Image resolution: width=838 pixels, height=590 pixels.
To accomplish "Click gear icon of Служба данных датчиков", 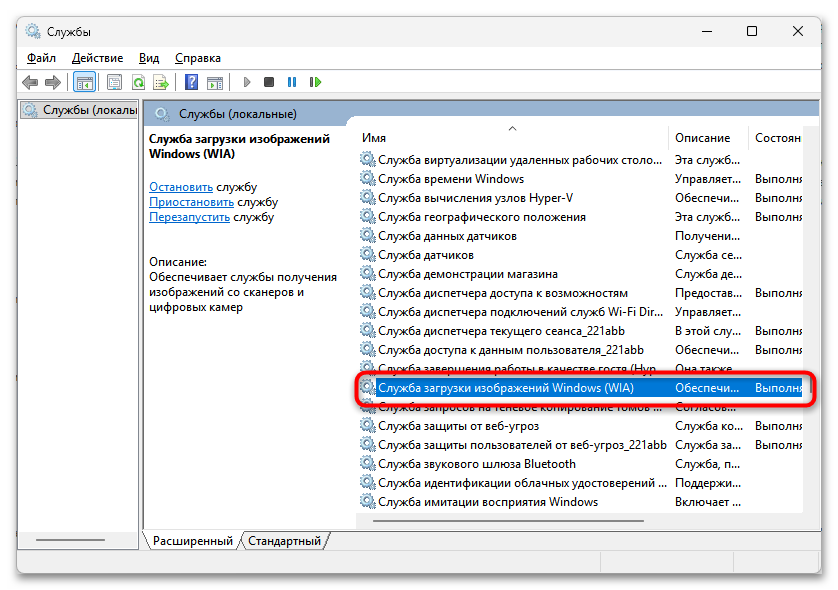I will pos(368,235).
